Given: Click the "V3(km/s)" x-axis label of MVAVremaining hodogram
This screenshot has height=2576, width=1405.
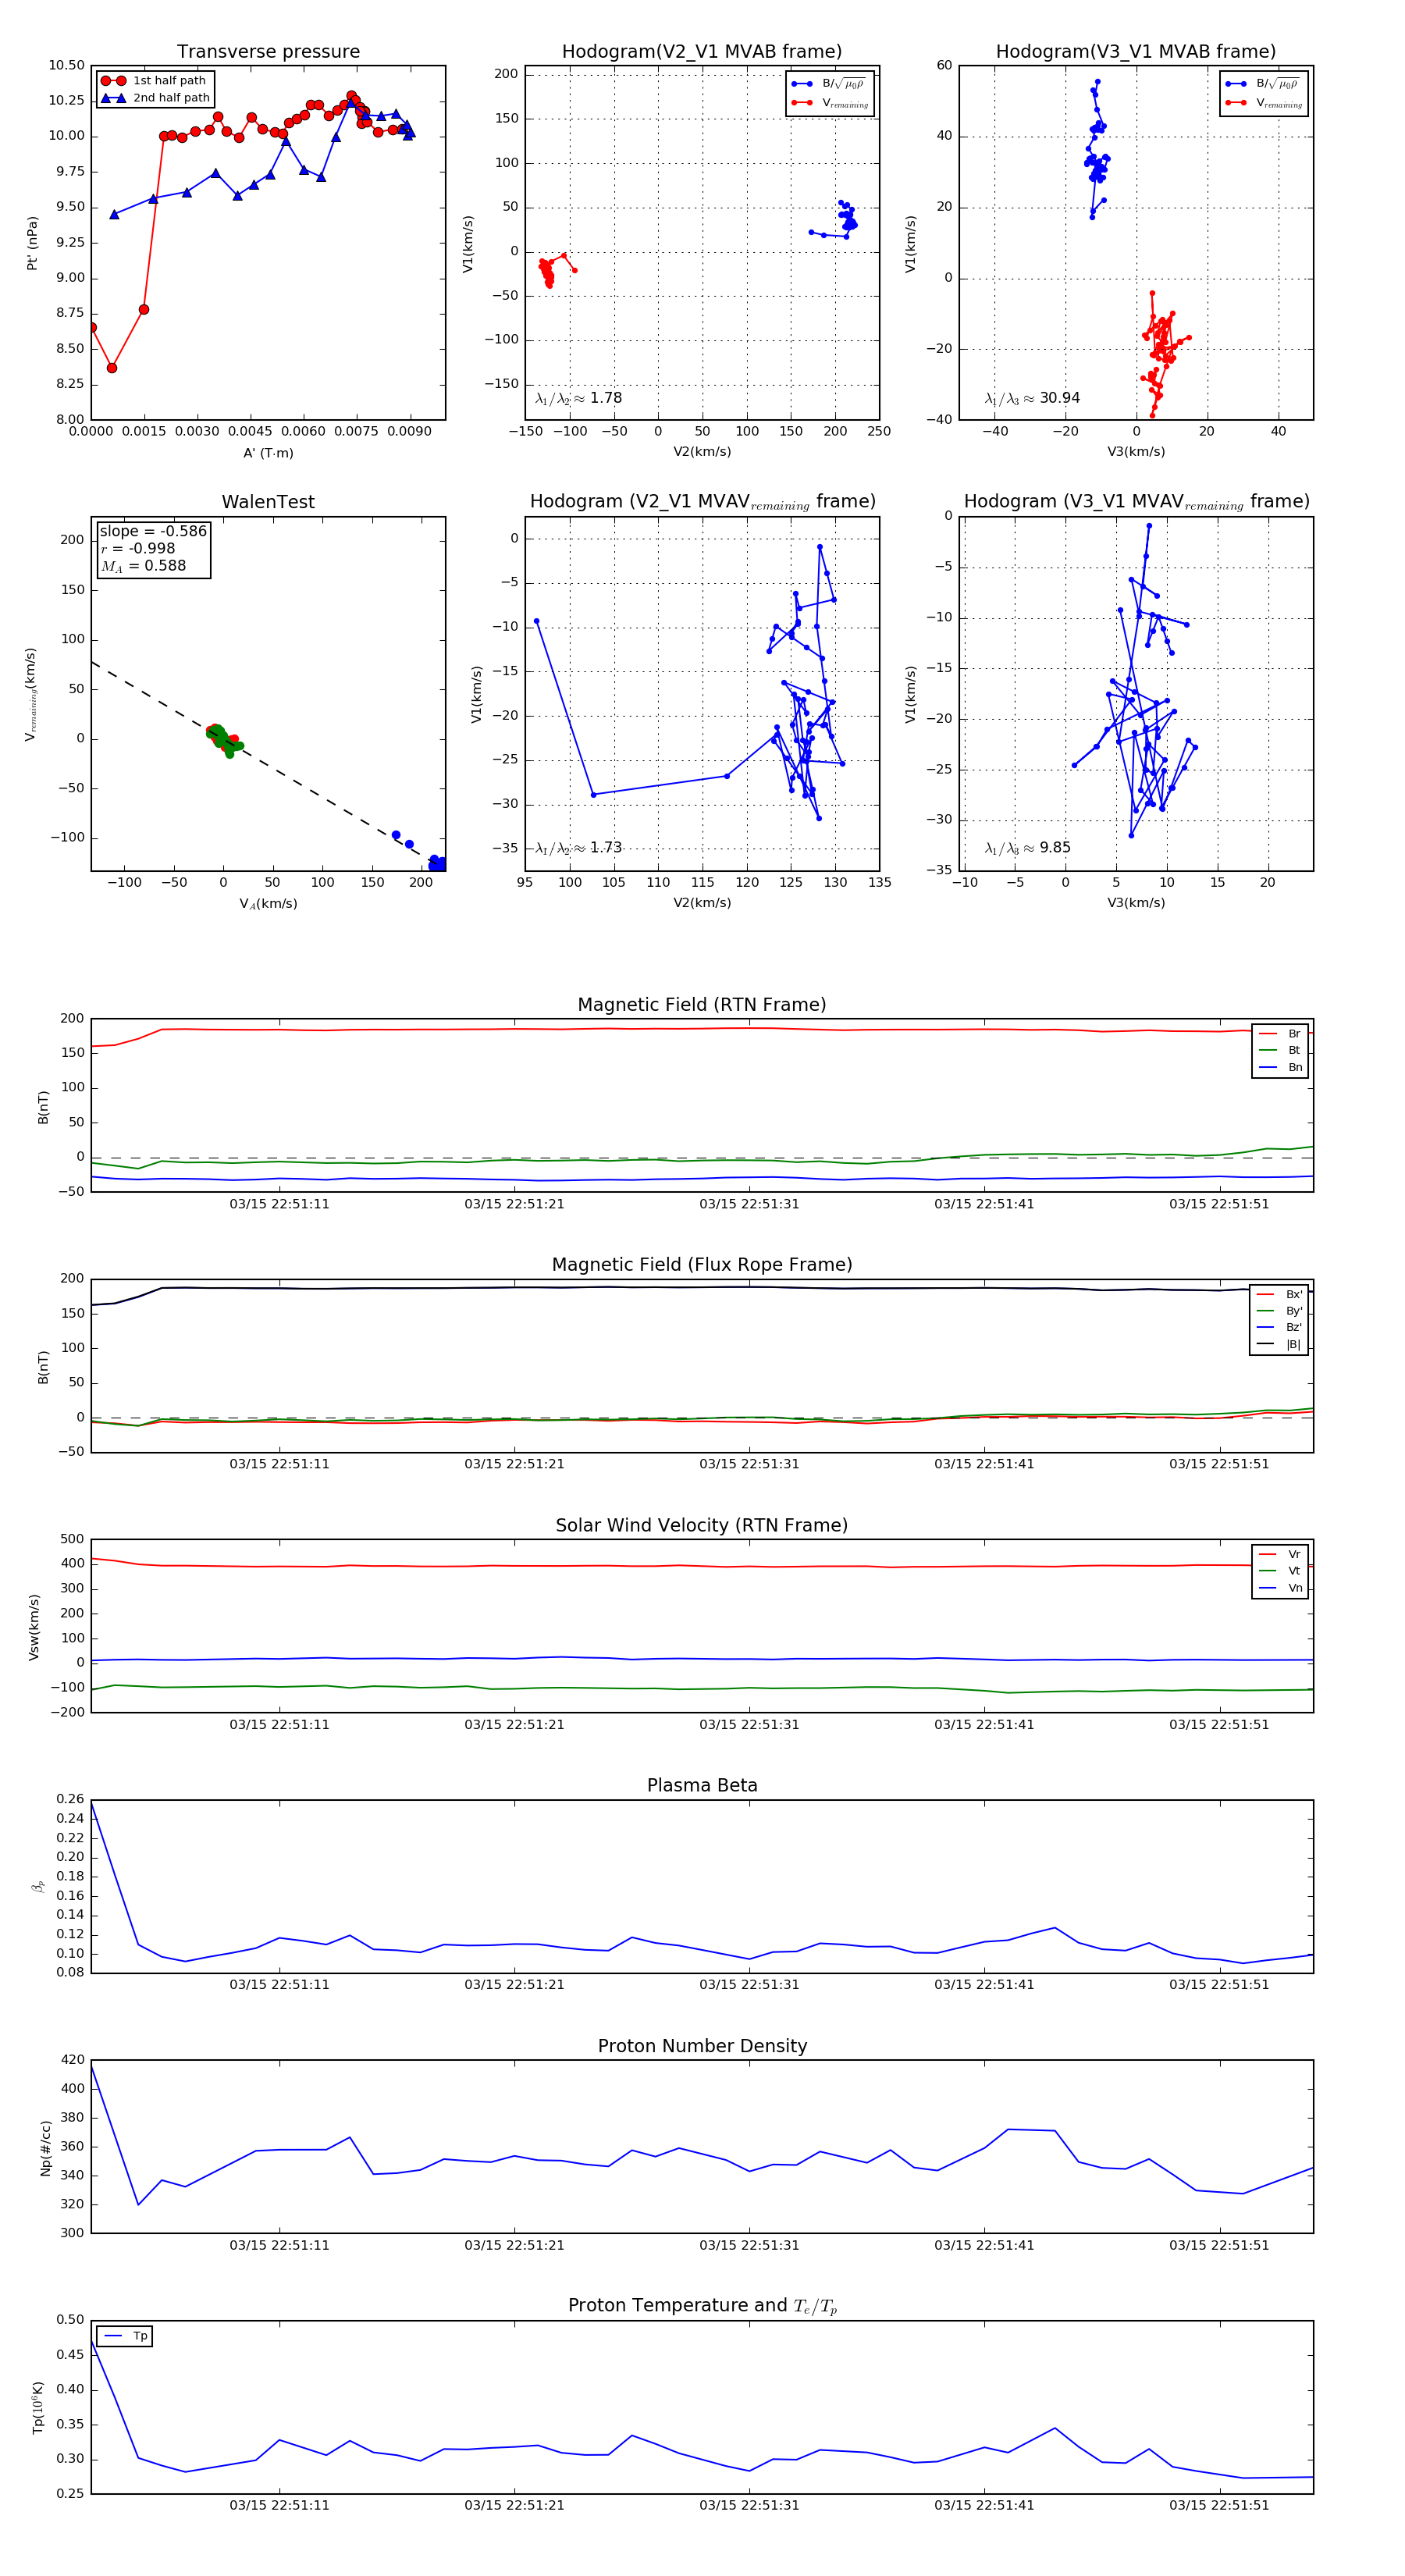Looking at the screenshot, I should 1136,903.
